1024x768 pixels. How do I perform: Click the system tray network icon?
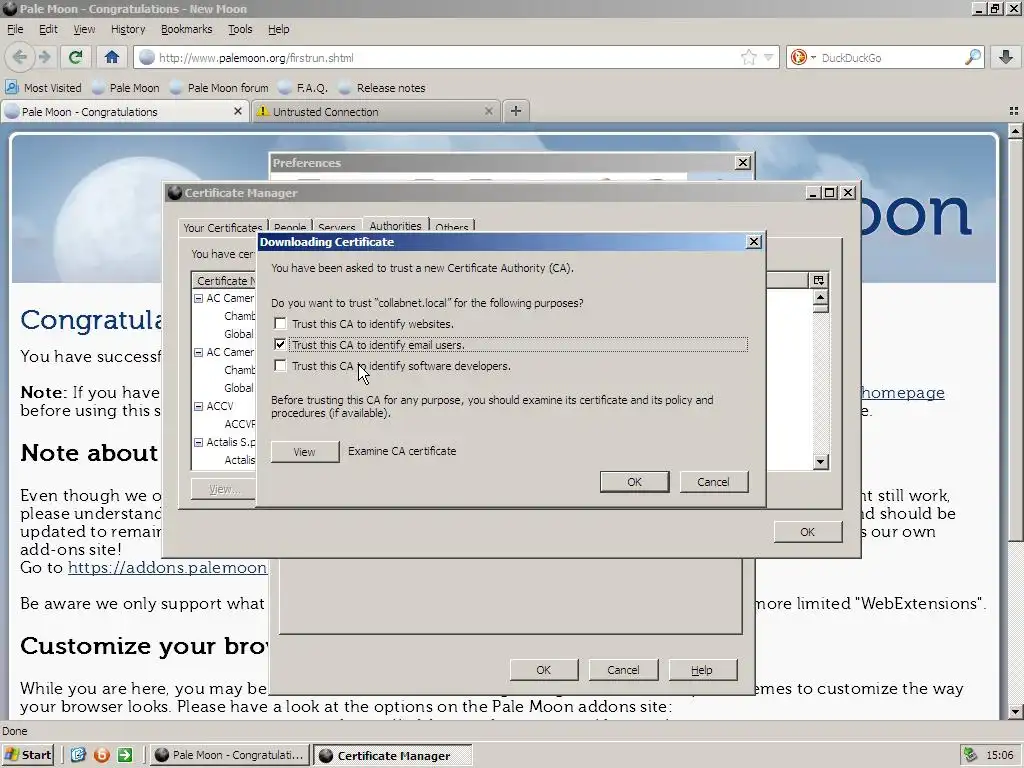(x=970, y=755)
